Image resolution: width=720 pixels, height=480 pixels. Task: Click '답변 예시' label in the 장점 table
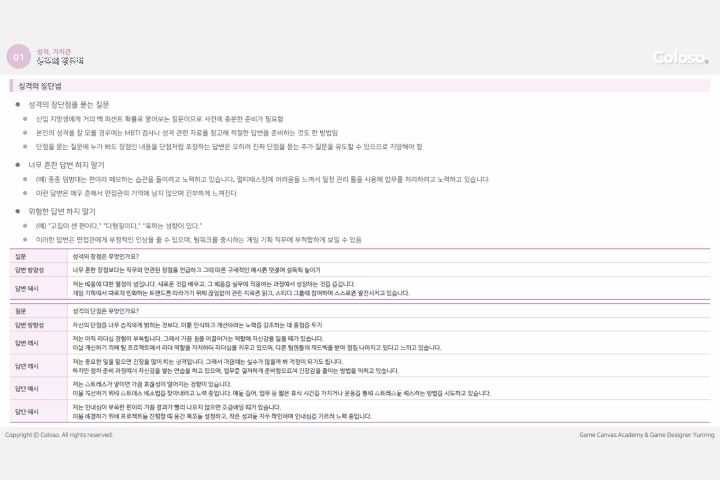pyautogui.click(x=27, y=288)
